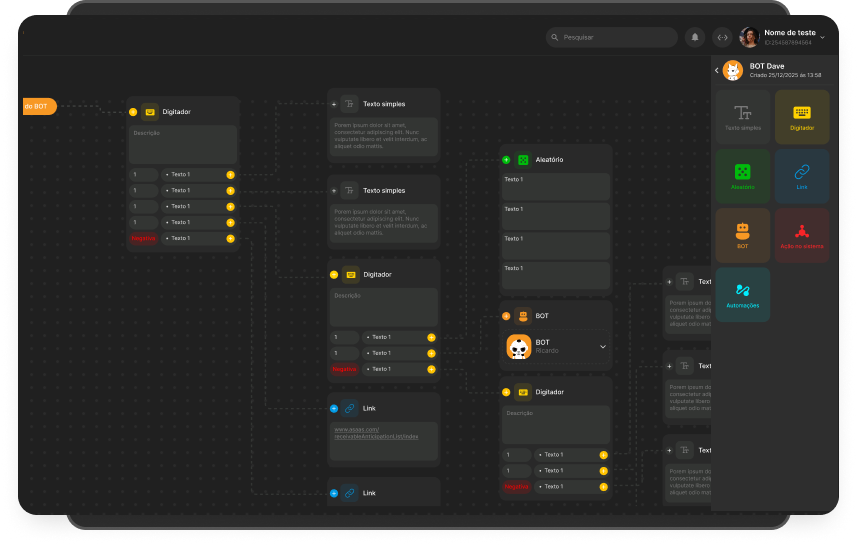This screenshot has height=546, width=857.
Task: Open the notifications bell
Action: [x=694, y=37]
